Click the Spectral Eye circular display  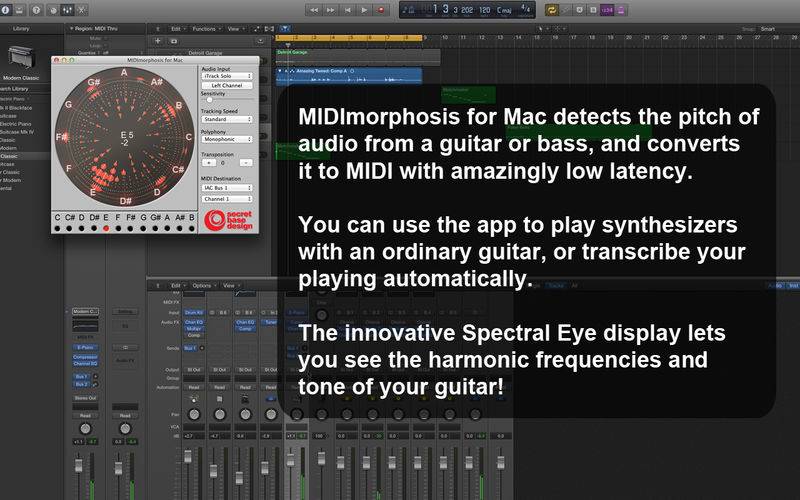click(124, 137)
